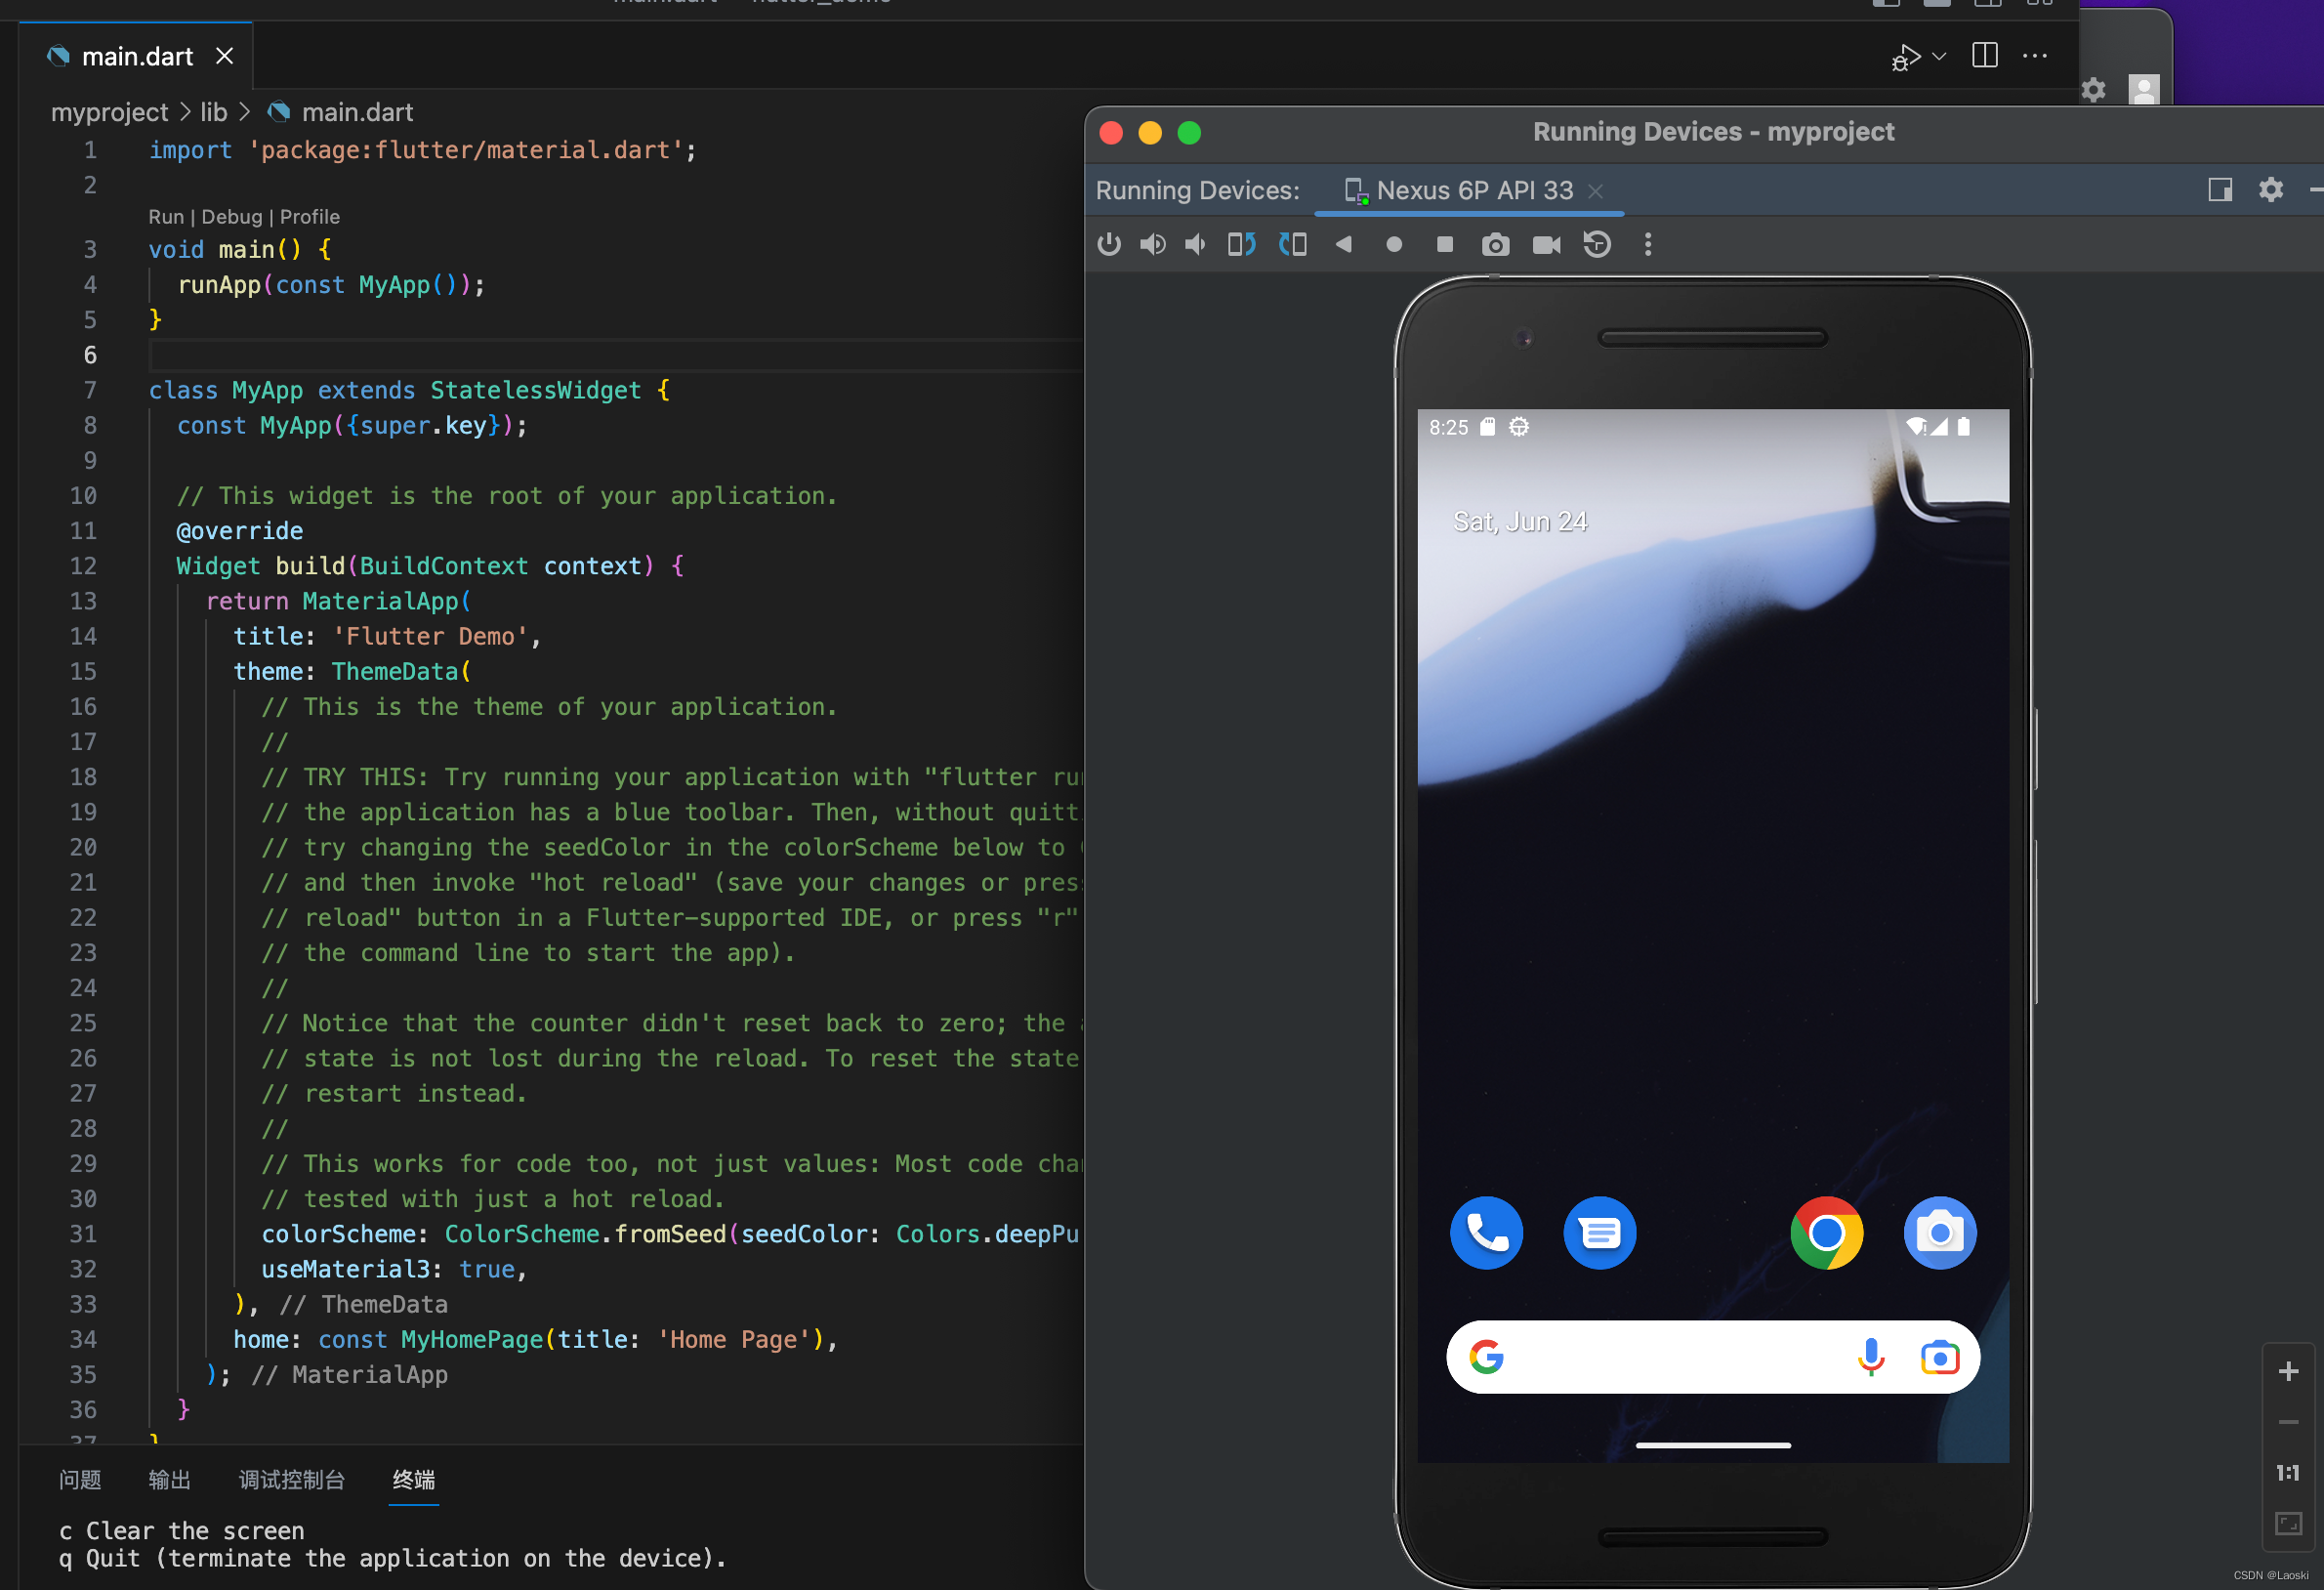Click the volume up icon
The width and height of the screenshot is (2324, 1590).
click(x=1152, y=245)
